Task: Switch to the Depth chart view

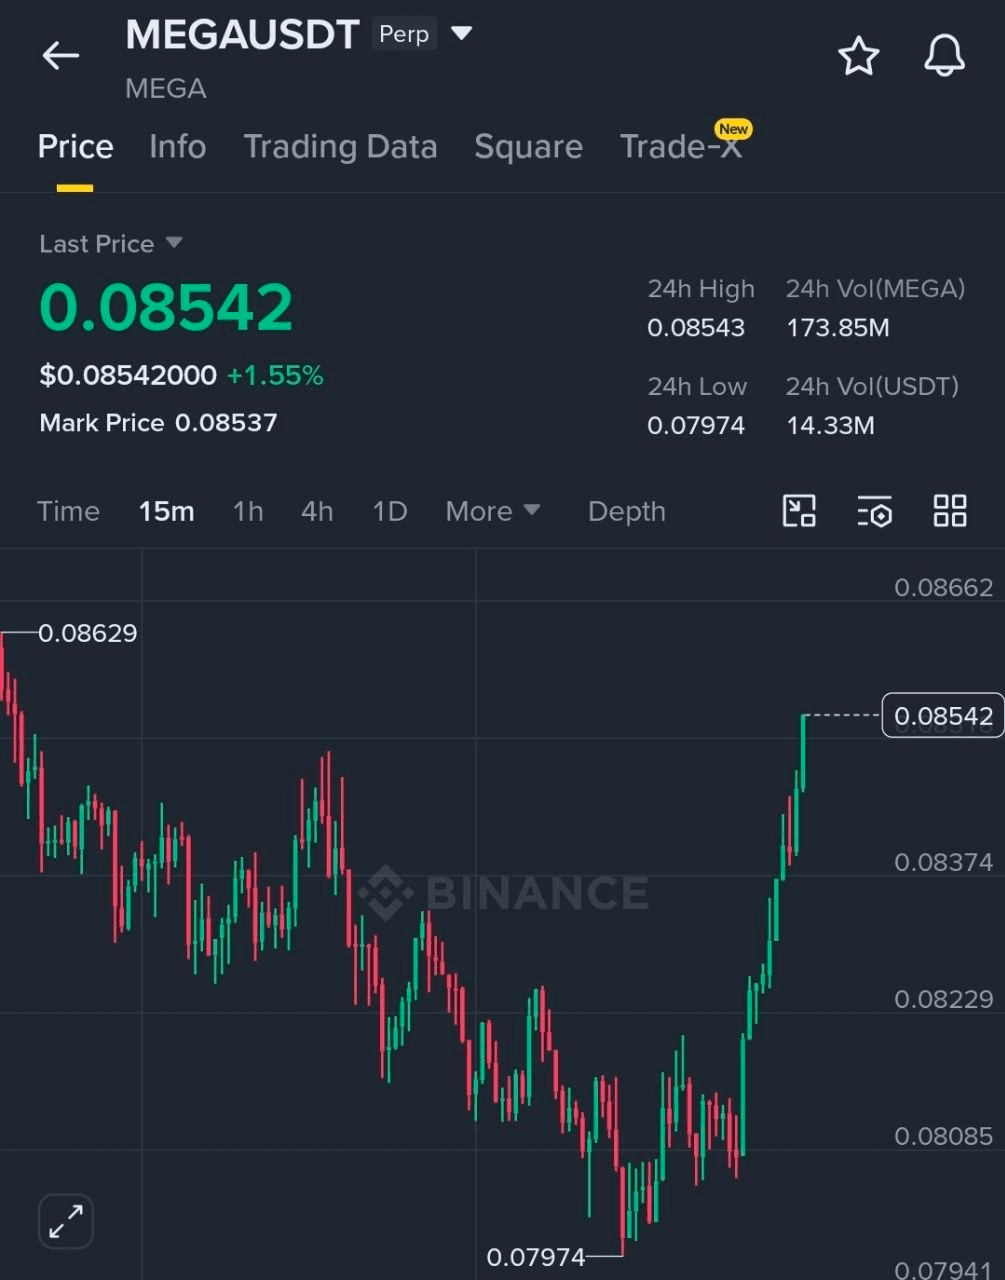Action: click(627, 511)
